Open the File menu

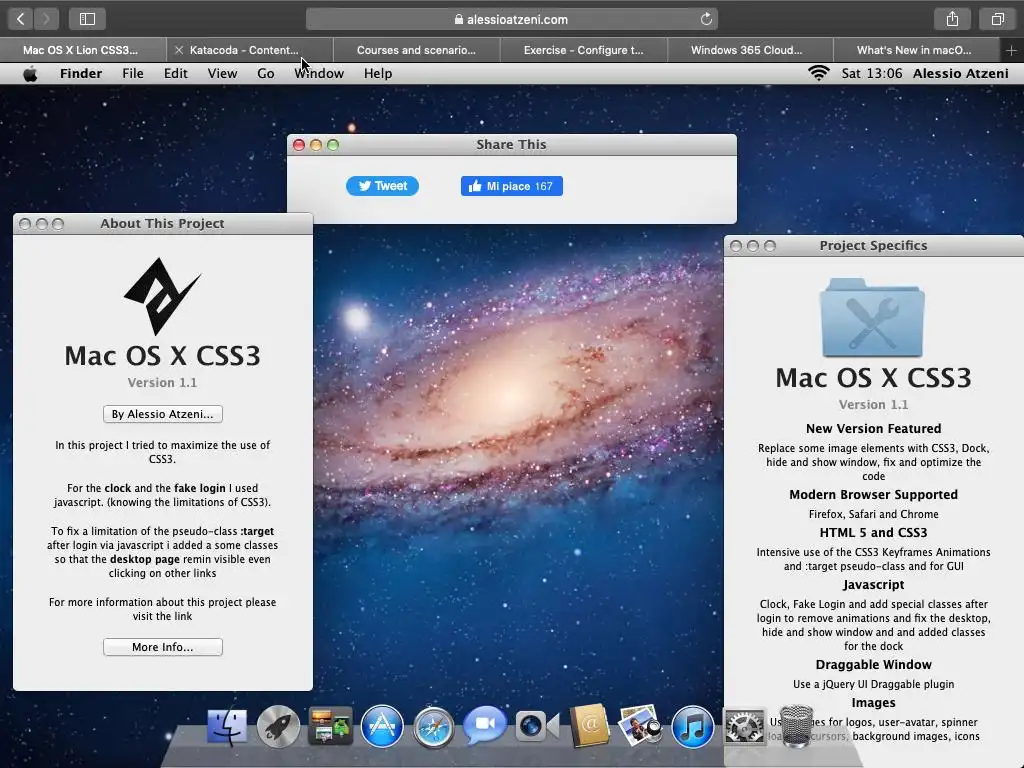click(133, 73)
